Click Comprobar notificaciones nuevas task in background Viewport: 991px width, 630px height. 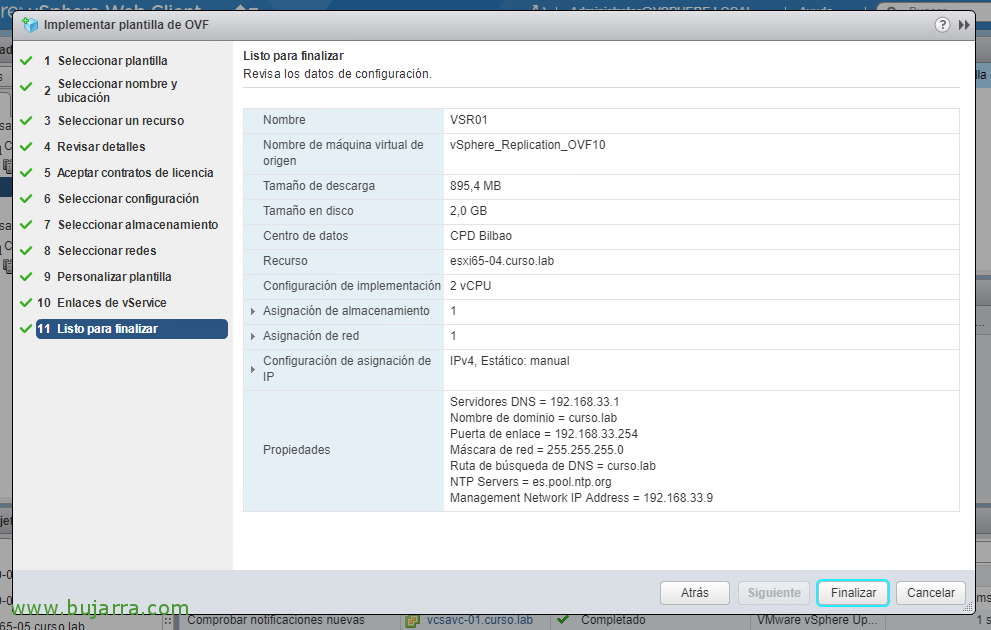point(276,621)
